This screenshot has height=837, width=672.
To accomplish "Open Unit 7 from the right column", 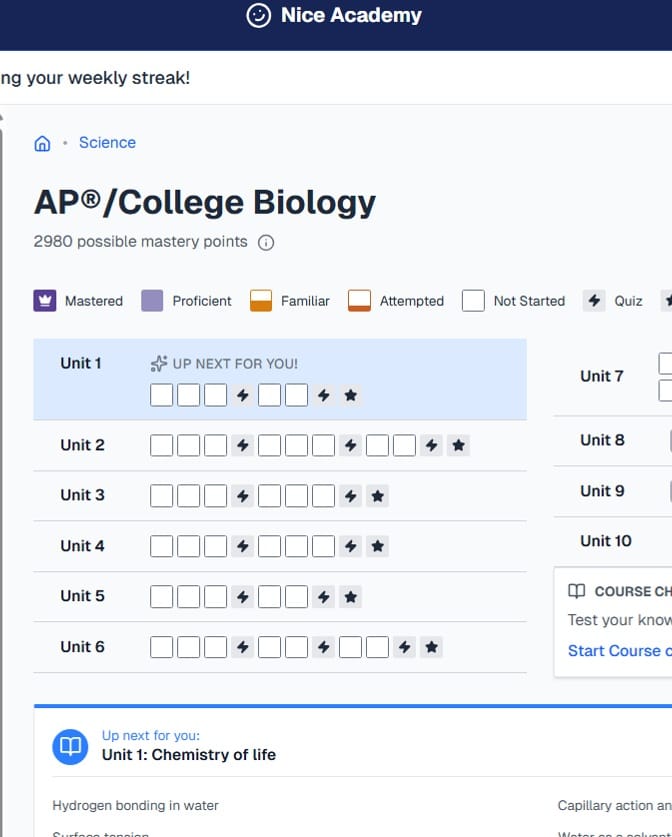I will (602, 376).
